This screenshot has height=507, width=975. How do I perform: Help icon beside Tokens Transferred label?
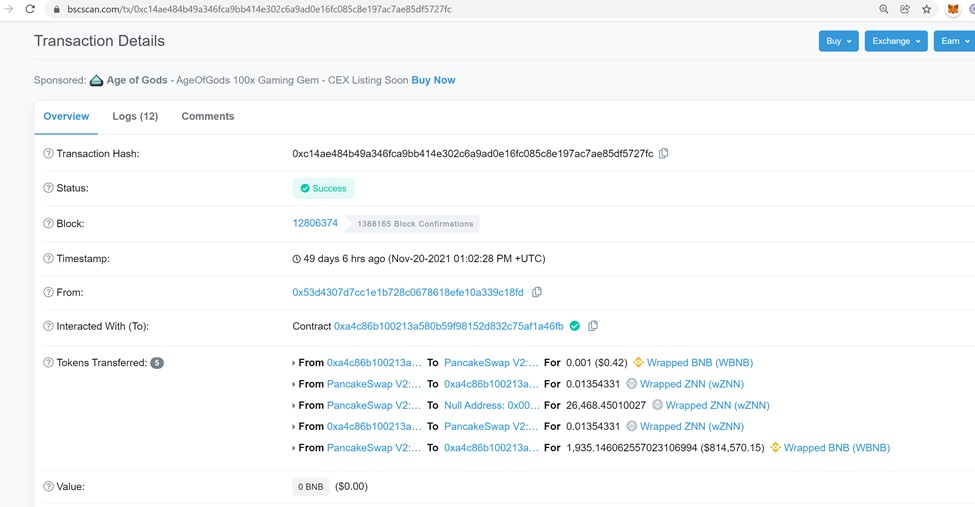49,363
